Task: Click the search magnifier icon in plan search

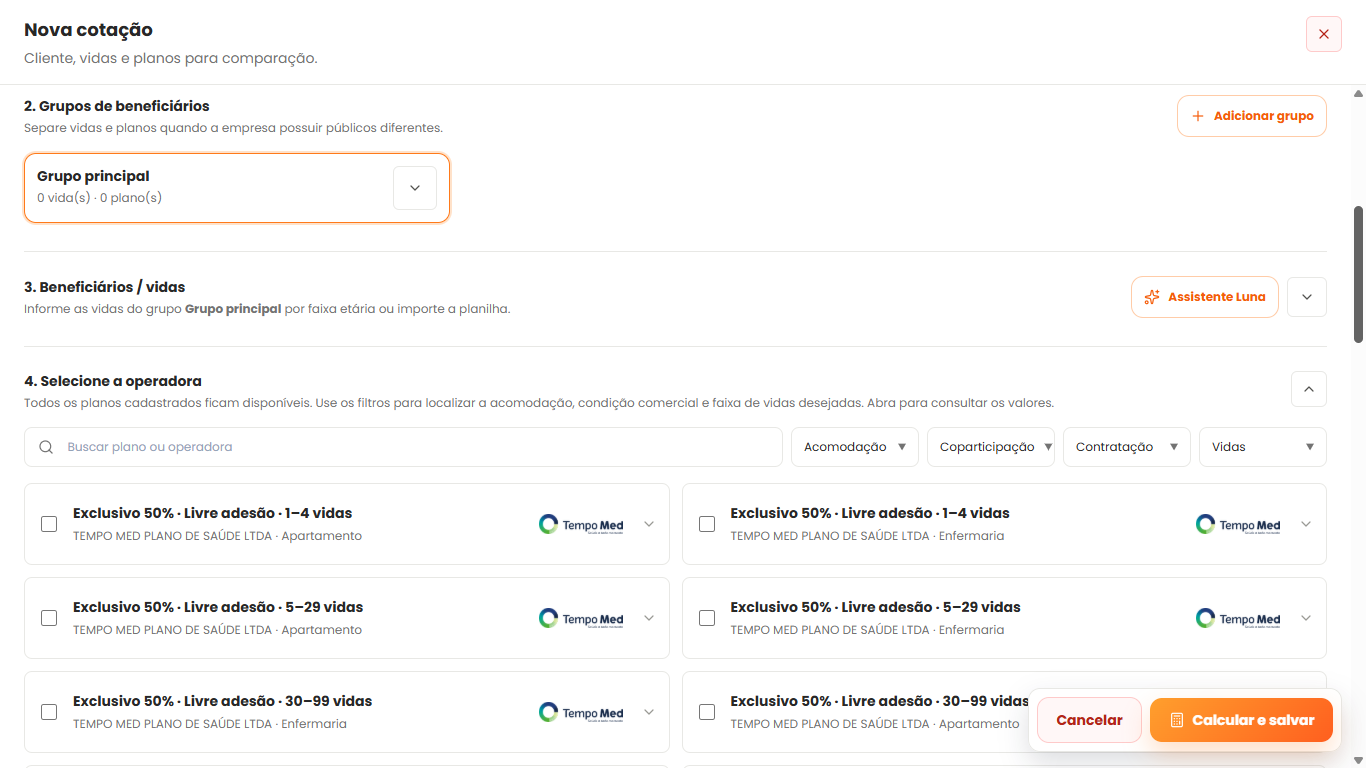Action: [46, 447]
